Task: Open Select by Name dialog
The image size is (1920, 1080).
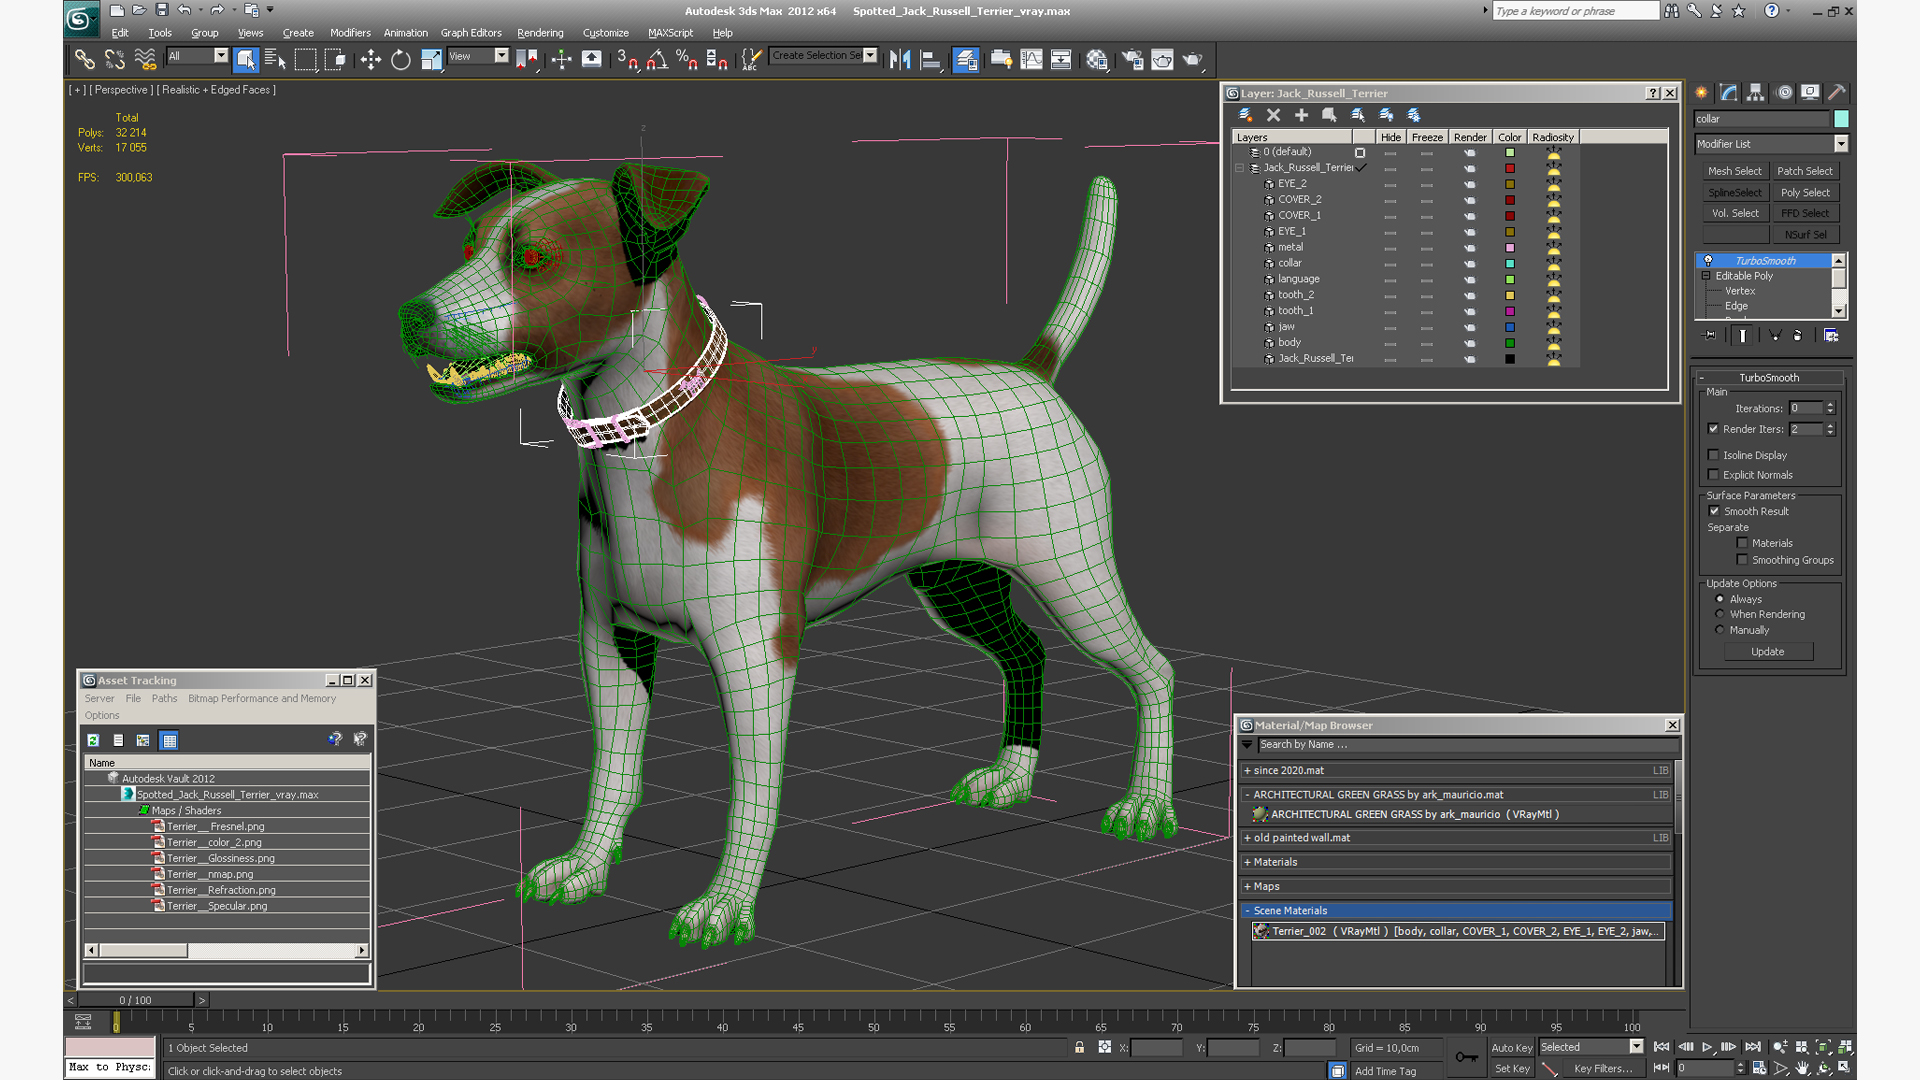Action: coord(275,60)
